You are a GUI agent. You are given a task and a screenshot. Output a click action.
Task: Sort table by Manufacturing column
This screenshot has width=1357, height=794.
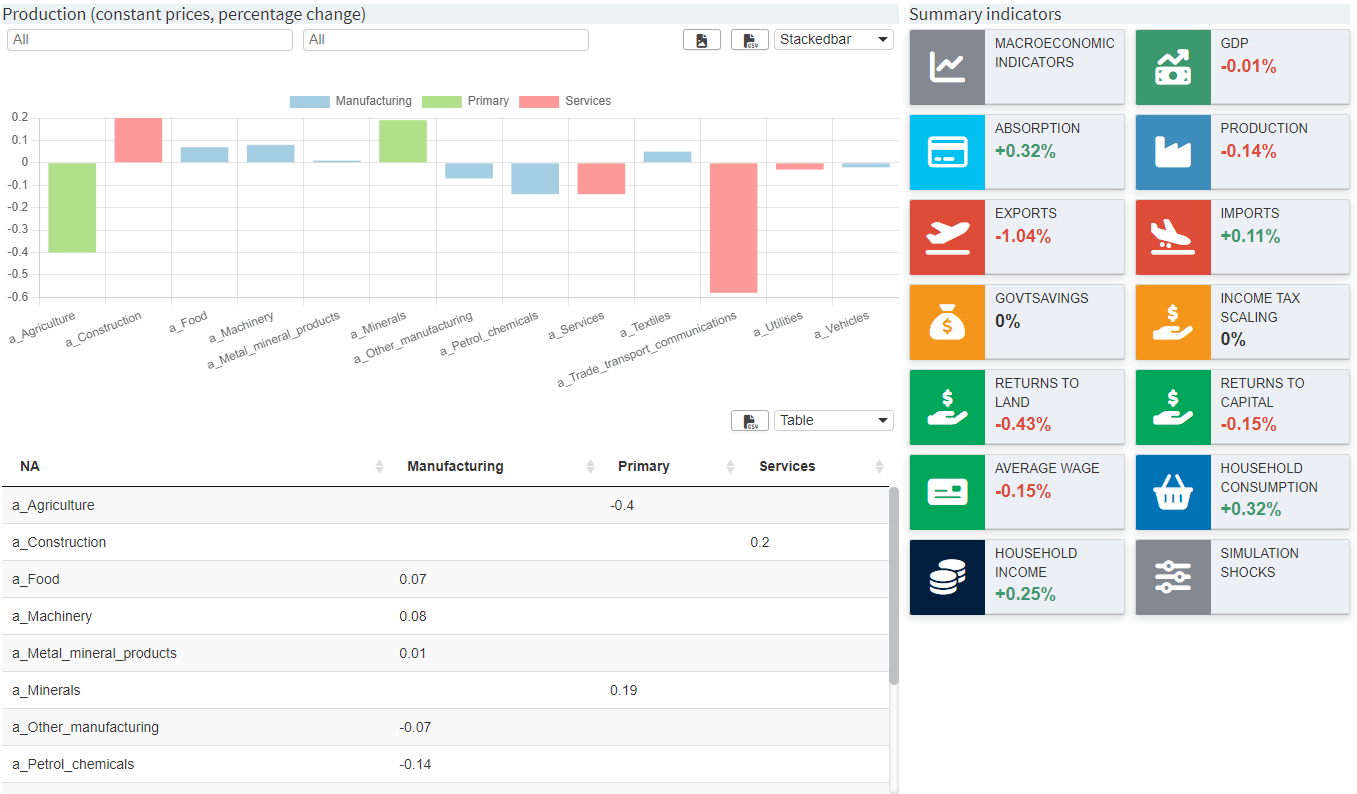456,467
